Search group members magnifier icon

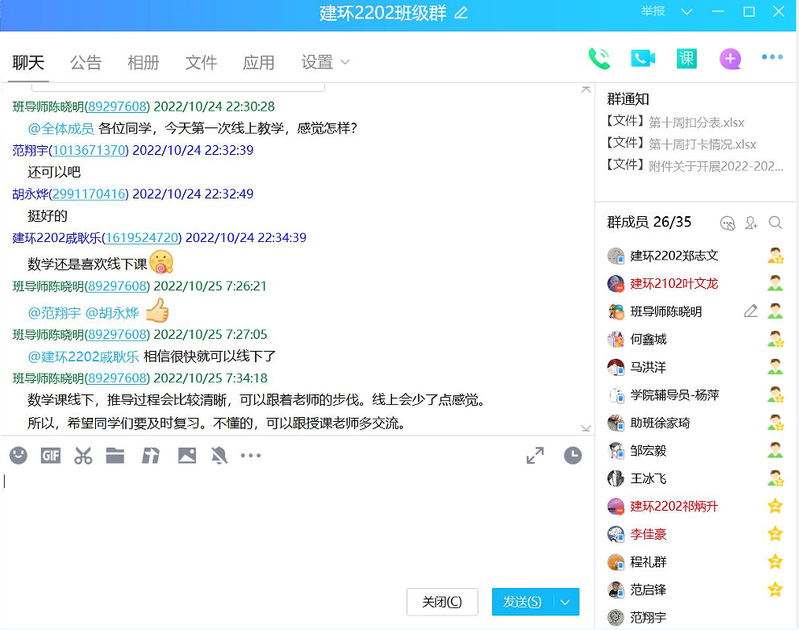click(x=776, y=223)
